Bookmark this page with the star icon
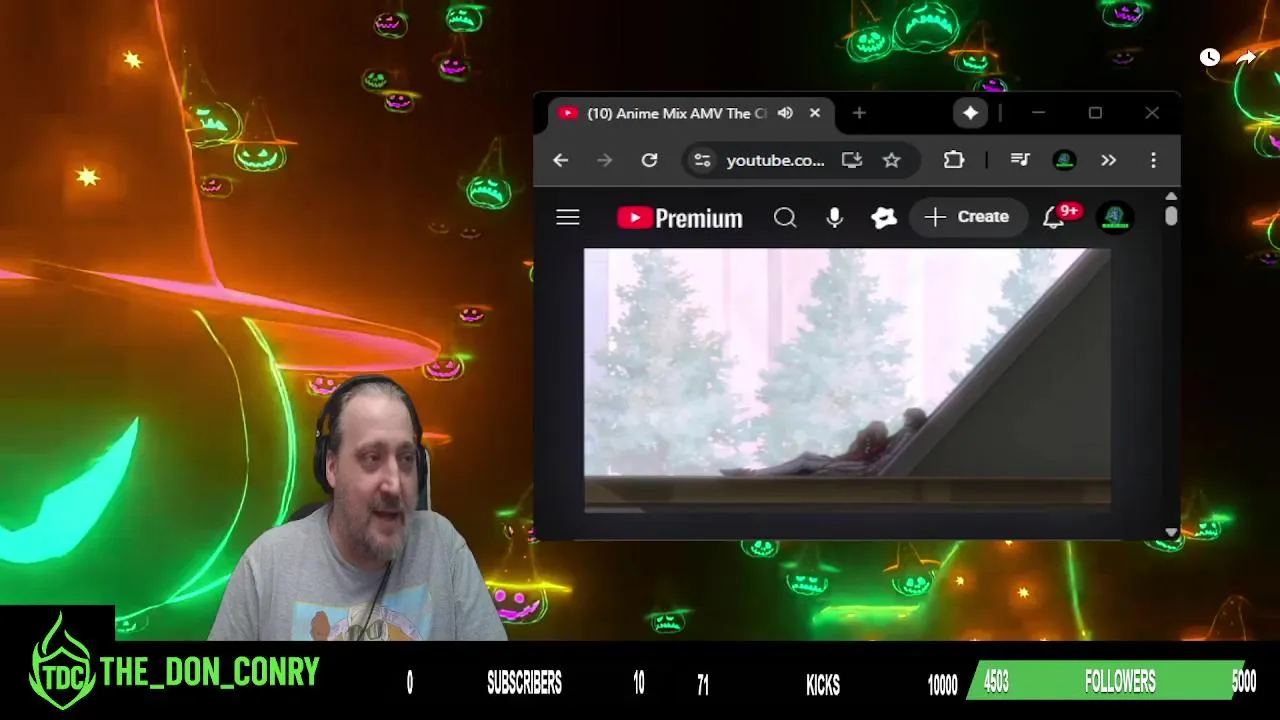 [x=891, y=160]
